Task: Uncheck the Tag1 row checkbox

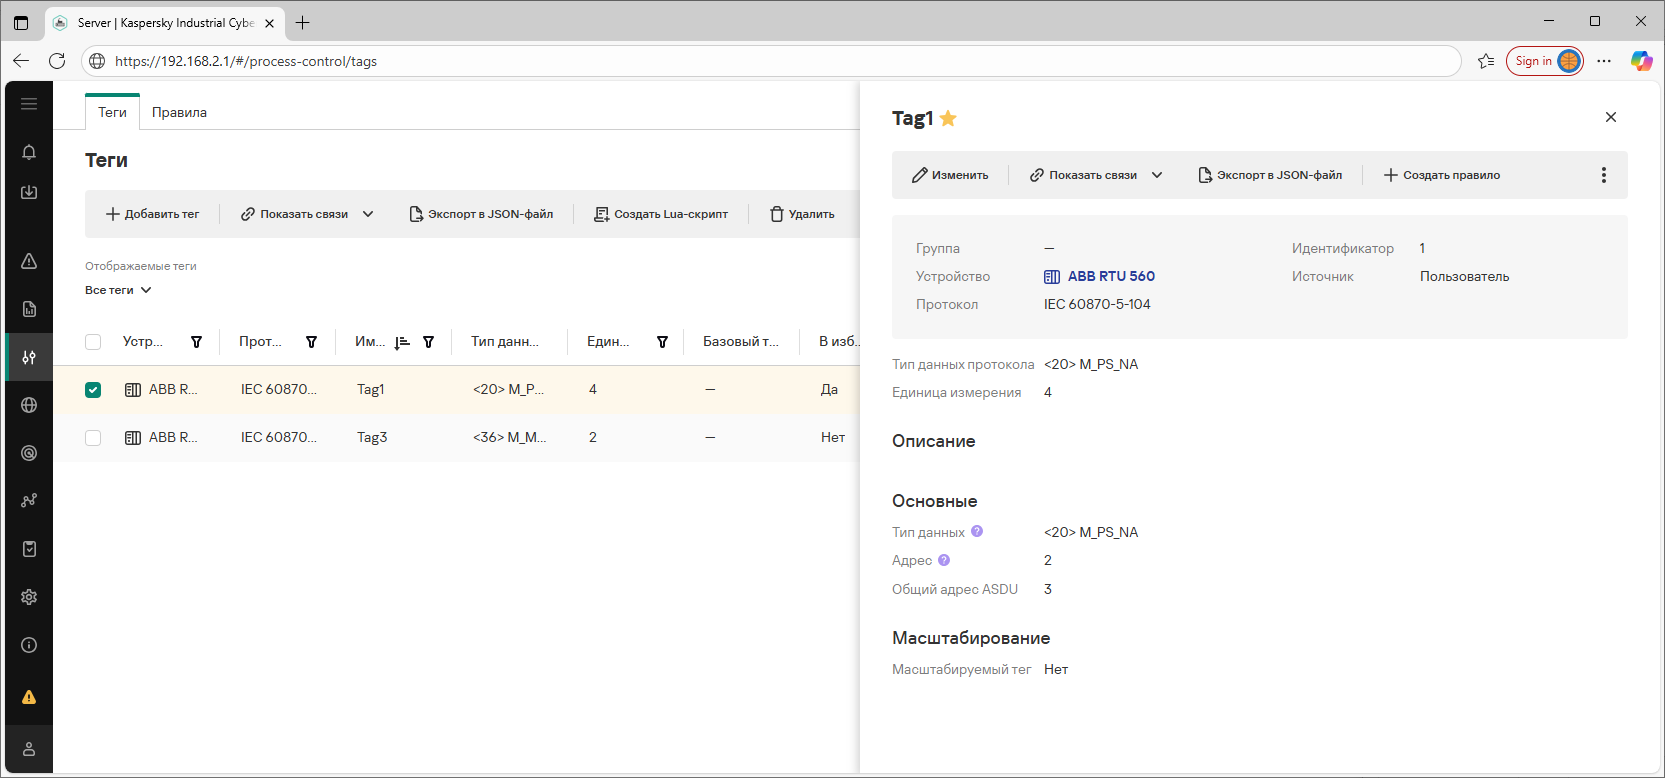Action: tap(93, 390)
